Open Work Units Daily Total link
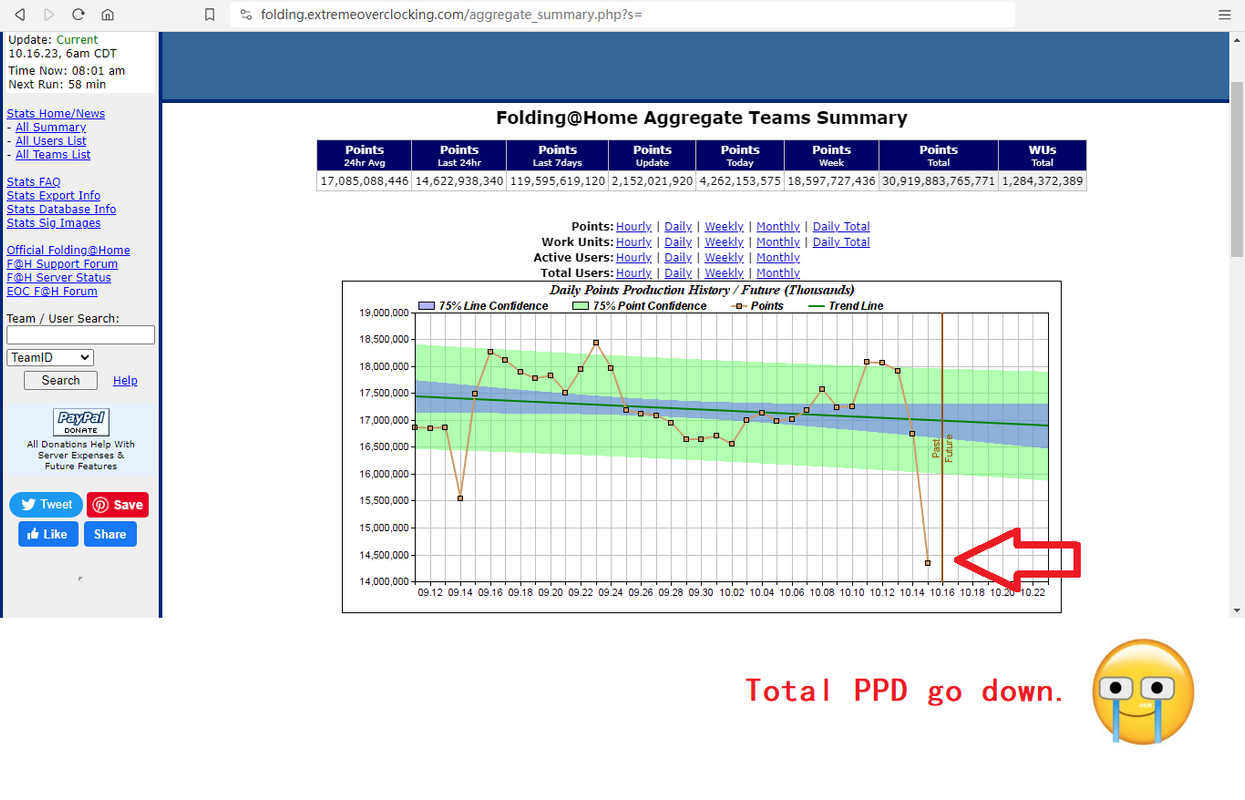Screen dimensions: 1245x800 click(841, 242)
